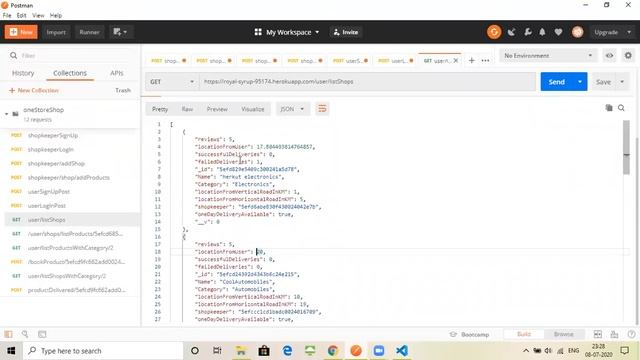This screenshot has height=360, width=640.
Task: Open notifications bell icon
Action: click(542, 32)
